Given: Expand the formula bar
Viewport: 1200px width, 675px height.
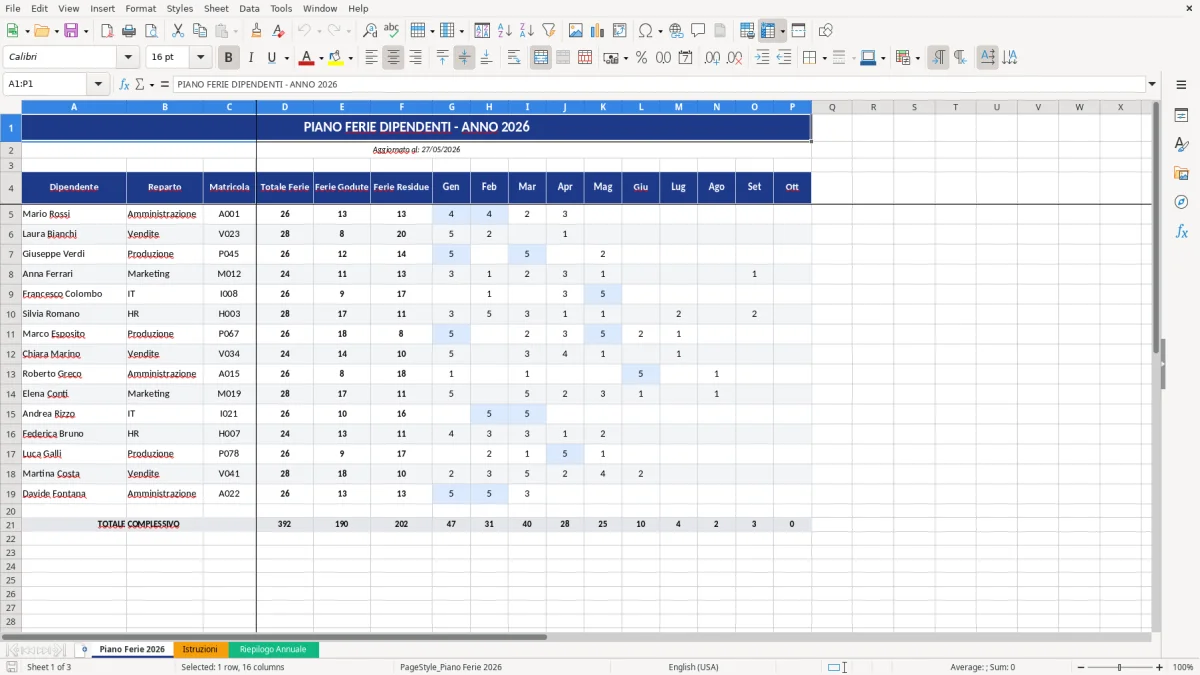Looking at the screenshot, I should pos(1152,85).
